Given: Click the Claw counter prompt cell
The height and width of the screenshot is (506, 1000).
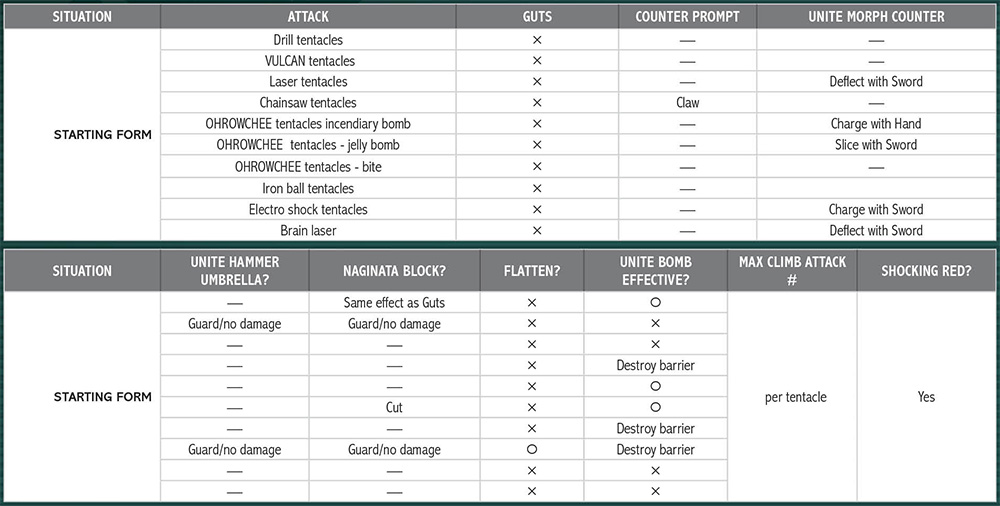Looking at the screenshot, I should pyautogui.click(x=688, y=103).
